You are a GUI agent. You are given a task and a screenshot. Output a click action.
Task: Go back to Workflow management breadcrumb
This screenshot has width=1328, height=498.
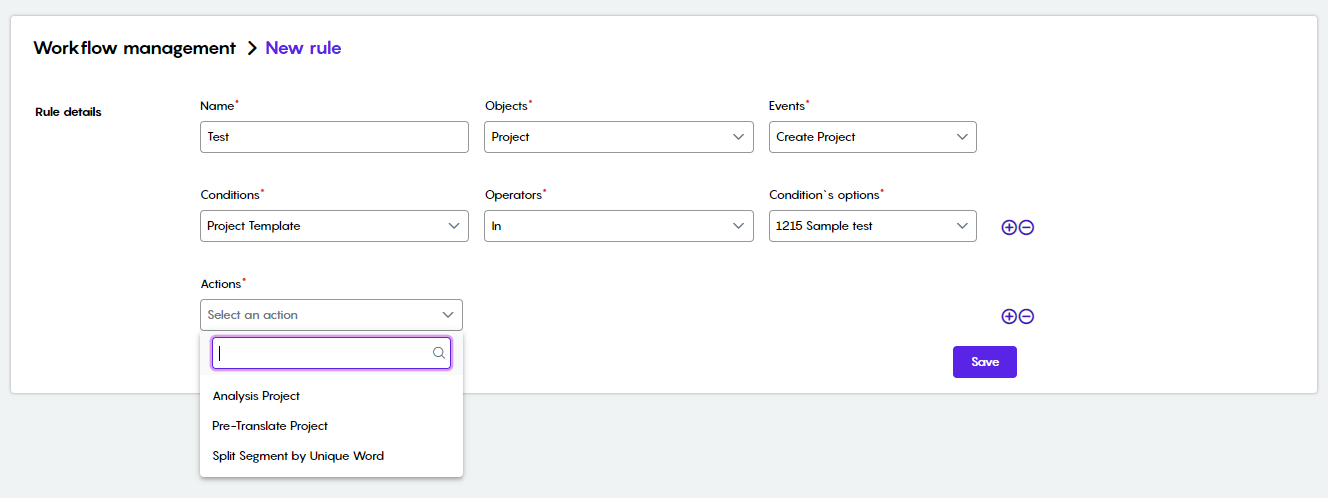(135, 48)
